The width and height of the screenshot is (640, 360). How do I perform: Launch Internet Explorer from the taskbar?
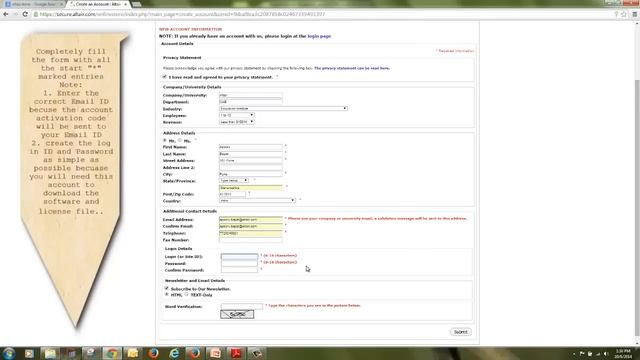click(x=174, y=353)
